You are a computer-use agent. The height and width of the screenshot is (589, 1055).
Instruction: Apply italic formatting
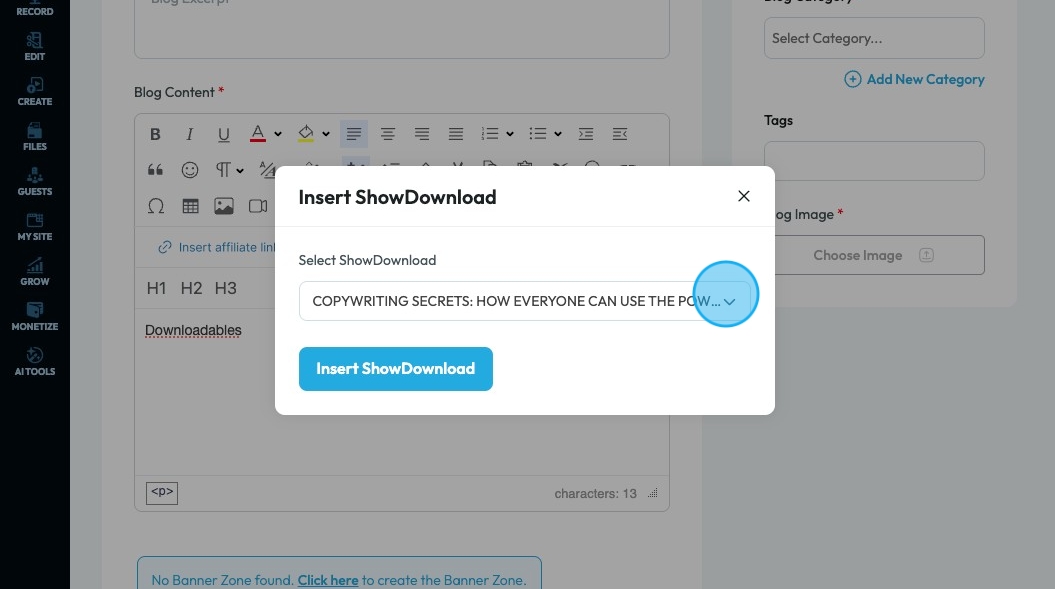189,134
